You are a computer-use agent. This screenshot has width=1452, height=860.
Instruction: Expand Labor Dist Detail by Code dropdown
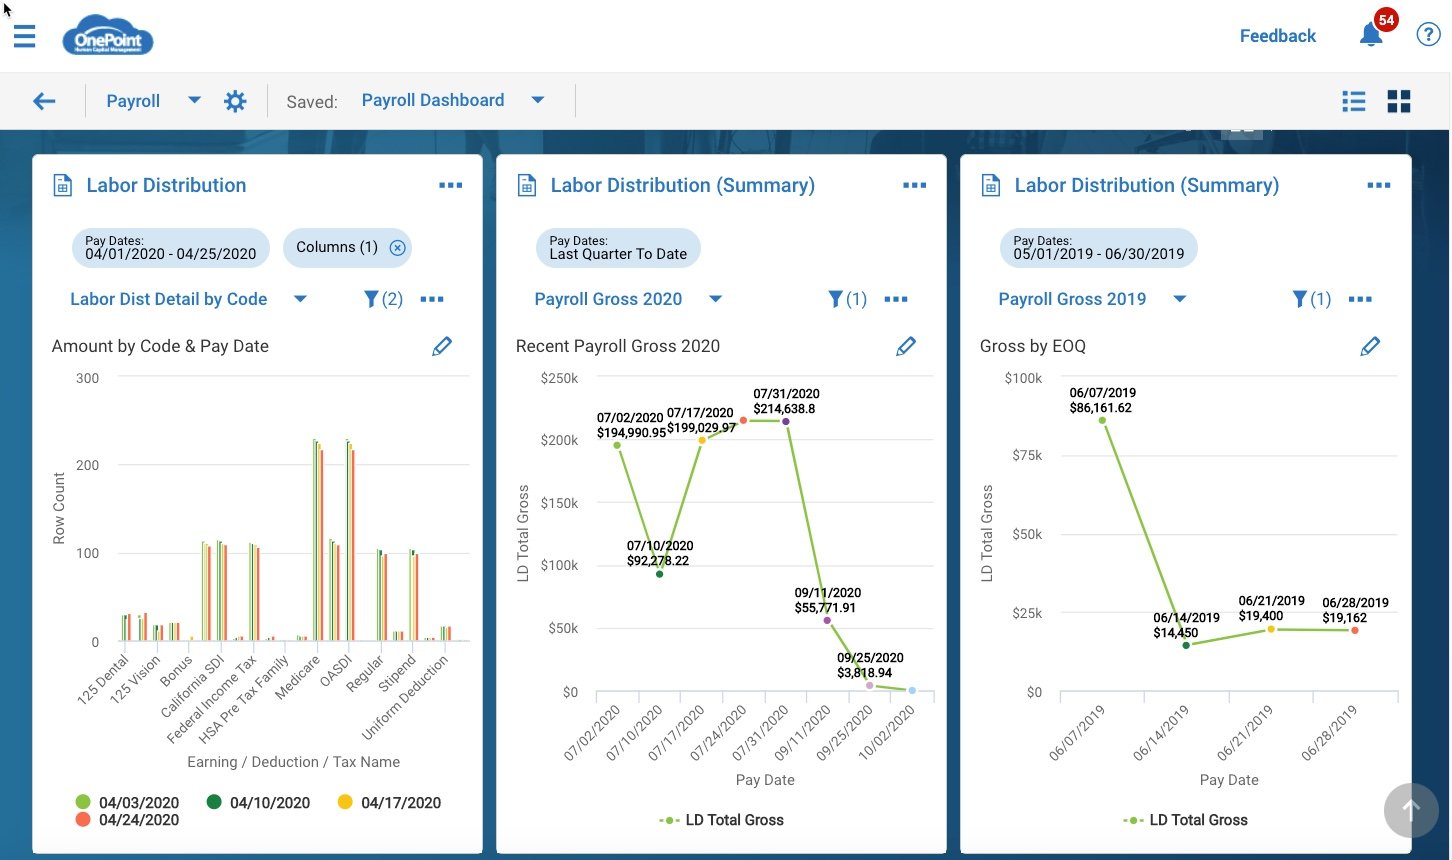(x=300, y=299)
